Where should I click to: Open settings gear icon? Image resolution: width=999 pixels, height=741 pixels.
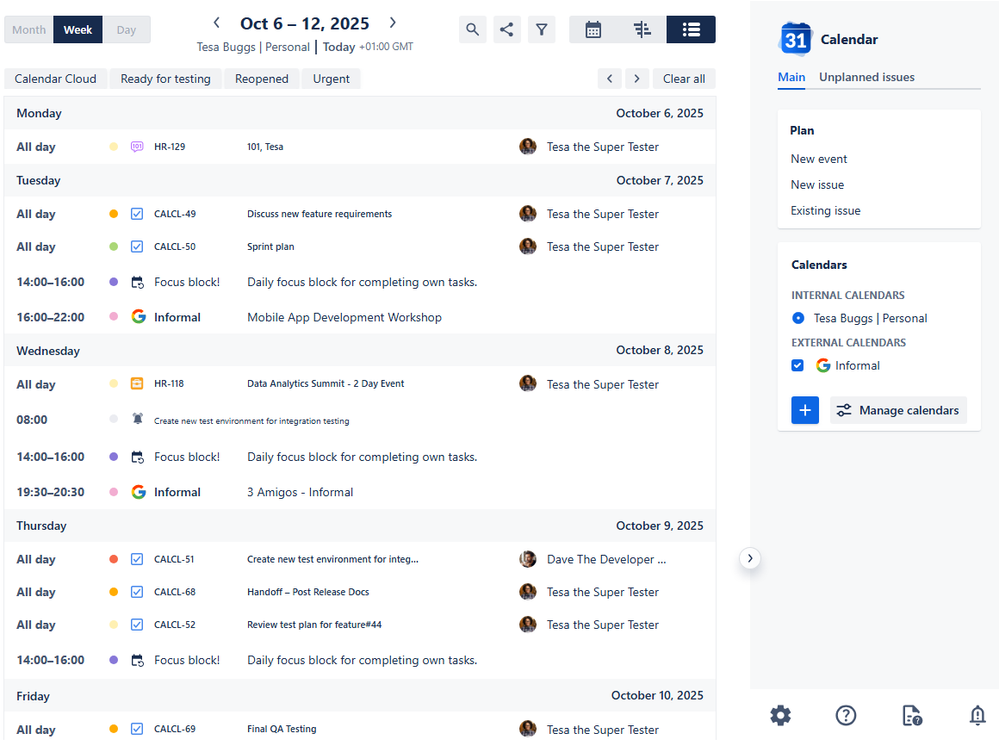[x=780, y=716]
